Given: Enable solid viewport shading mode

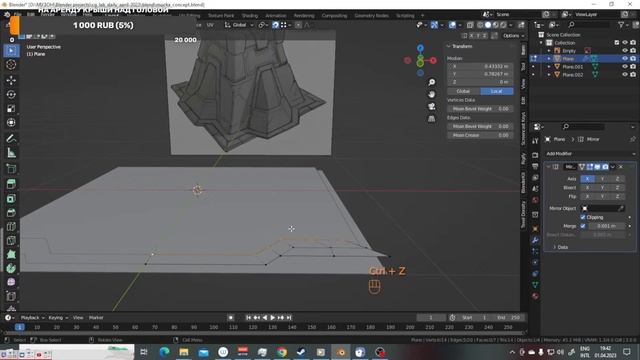Looking at the screenshot, I should point(488,25).
